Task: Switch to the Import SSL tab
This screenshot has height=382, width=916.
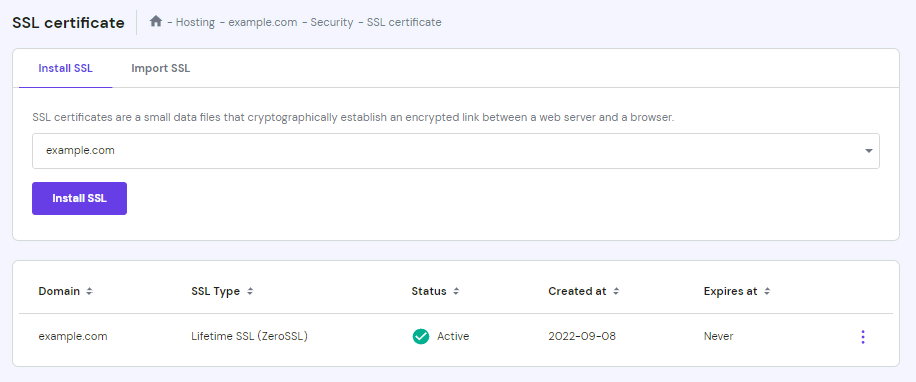Action: pos(161,68)
